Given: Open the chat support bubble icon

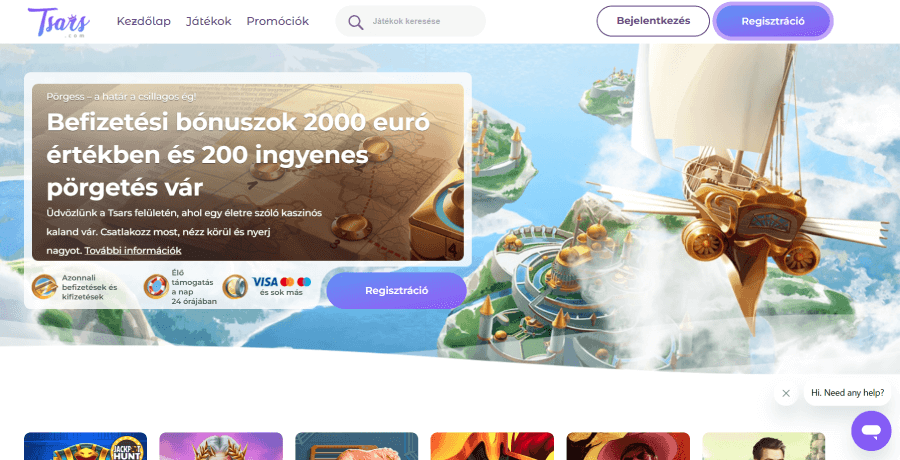Looking at the screenshot, I should click(x=871, y=431).
